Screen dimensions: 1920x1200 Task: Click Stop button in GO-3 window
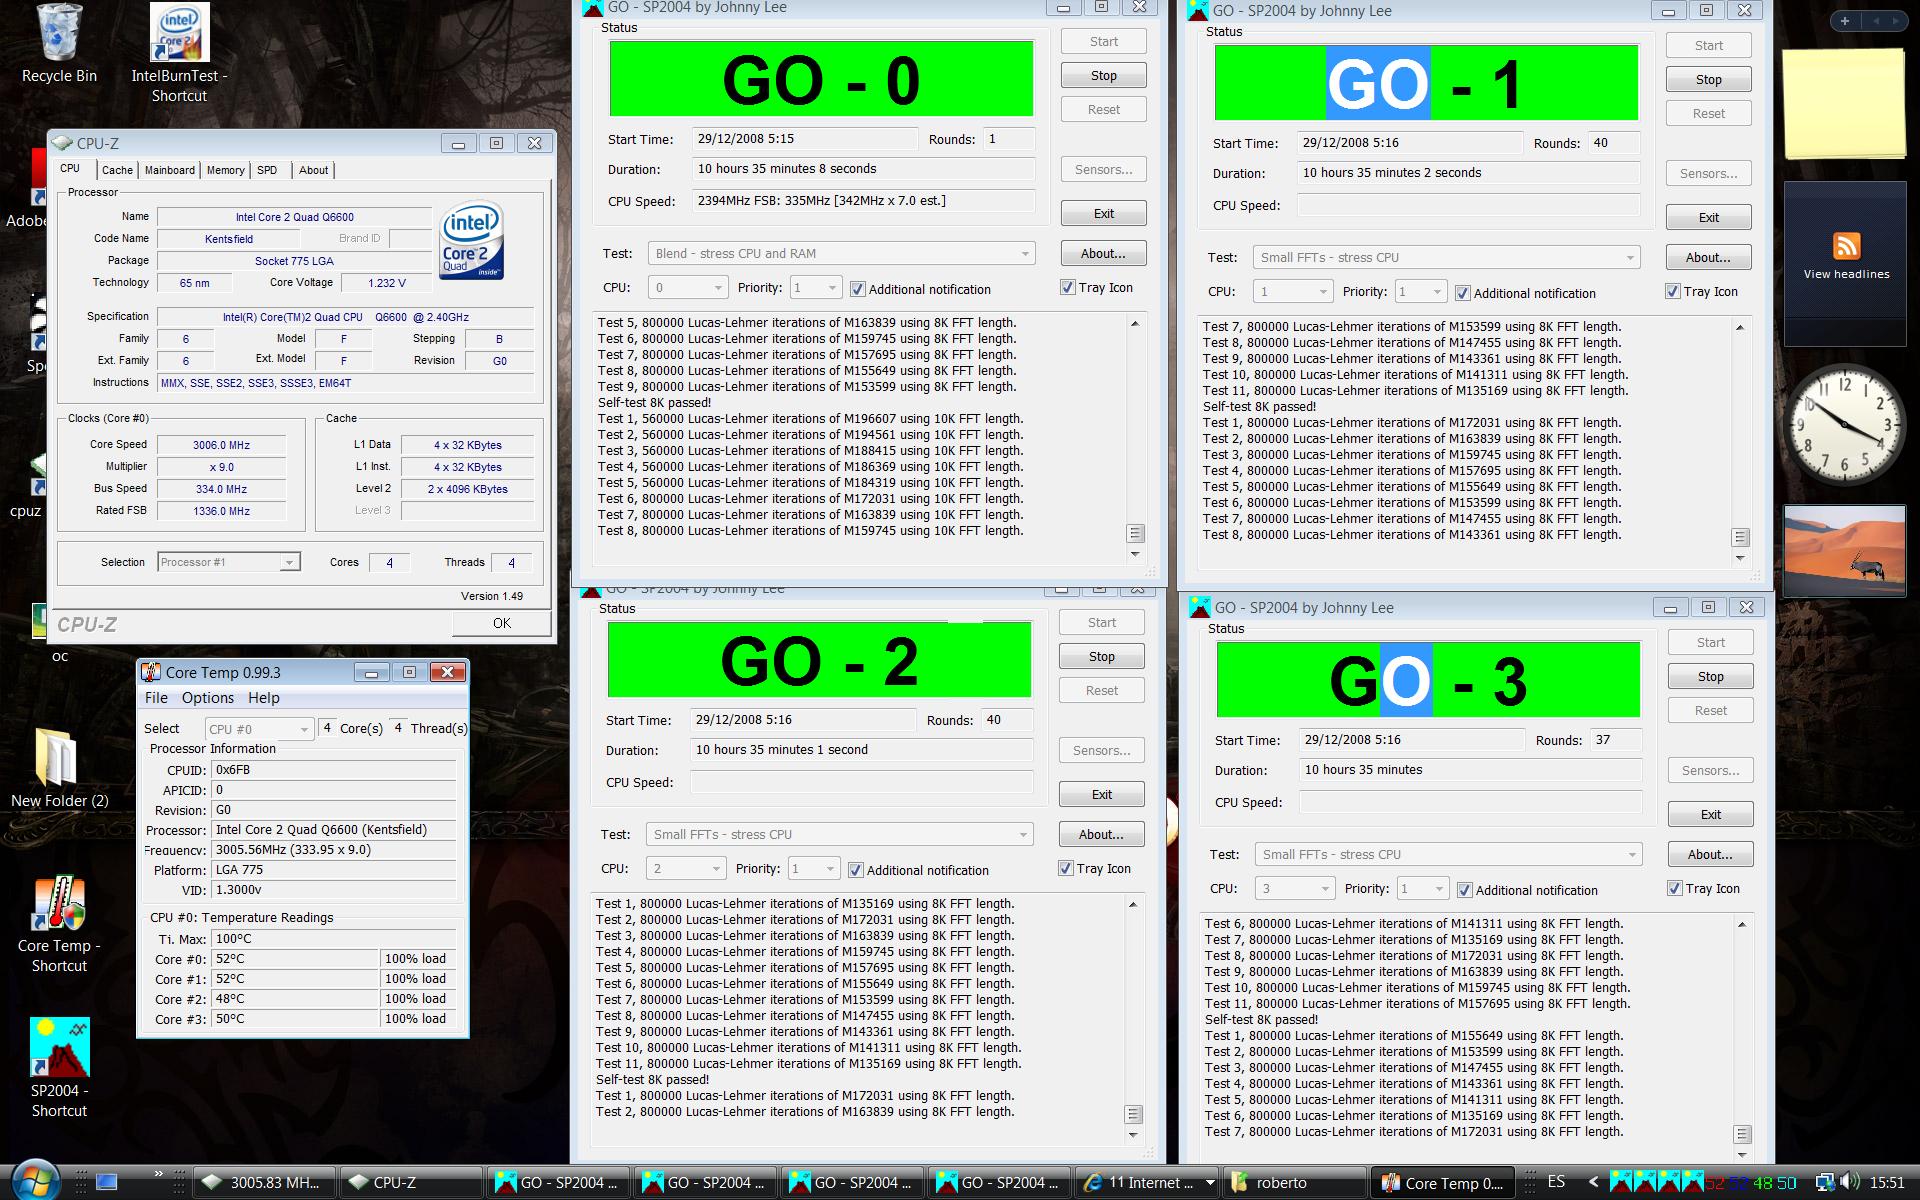pyautogui.click(x=1710, y=677)
